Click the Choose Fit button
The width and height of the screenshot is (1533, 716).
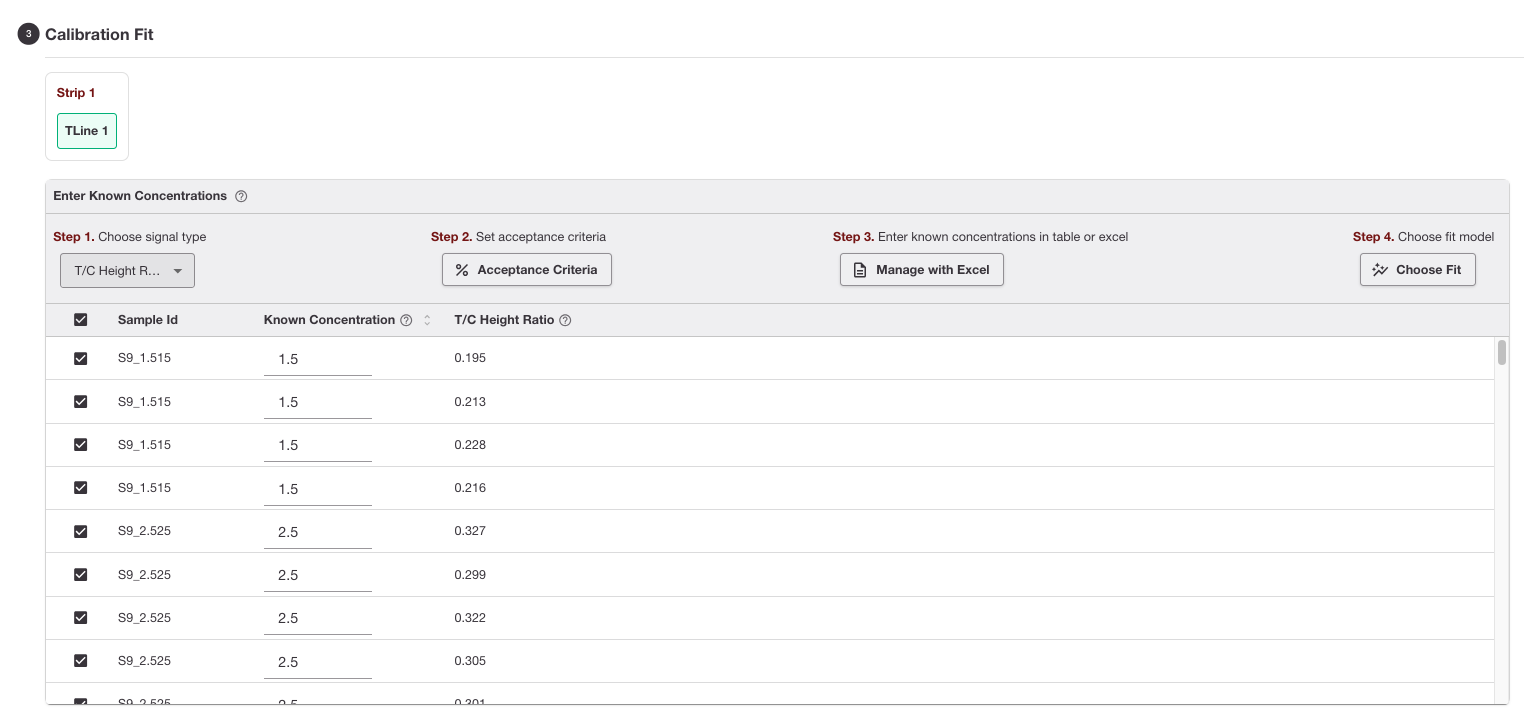coord(1418,270)
